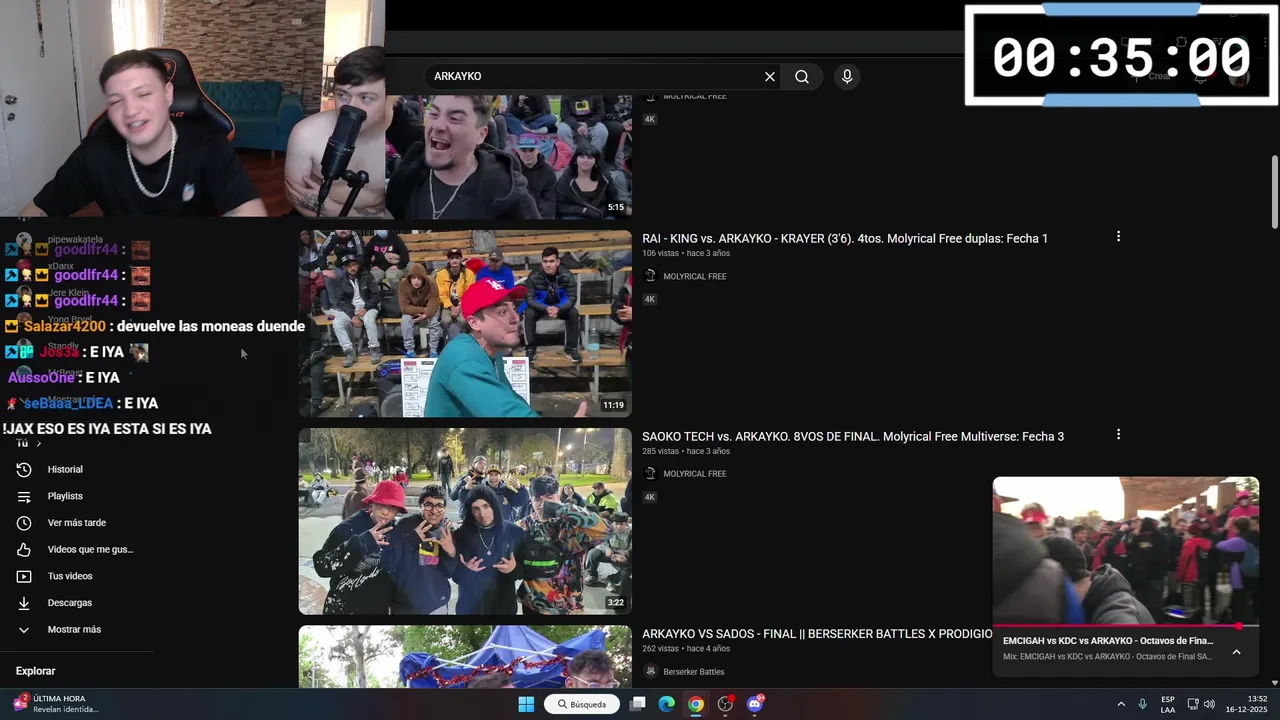1280x720 pixels.
Task: Open Historial in the YouTube sidebar
Action: pos(65,469)
